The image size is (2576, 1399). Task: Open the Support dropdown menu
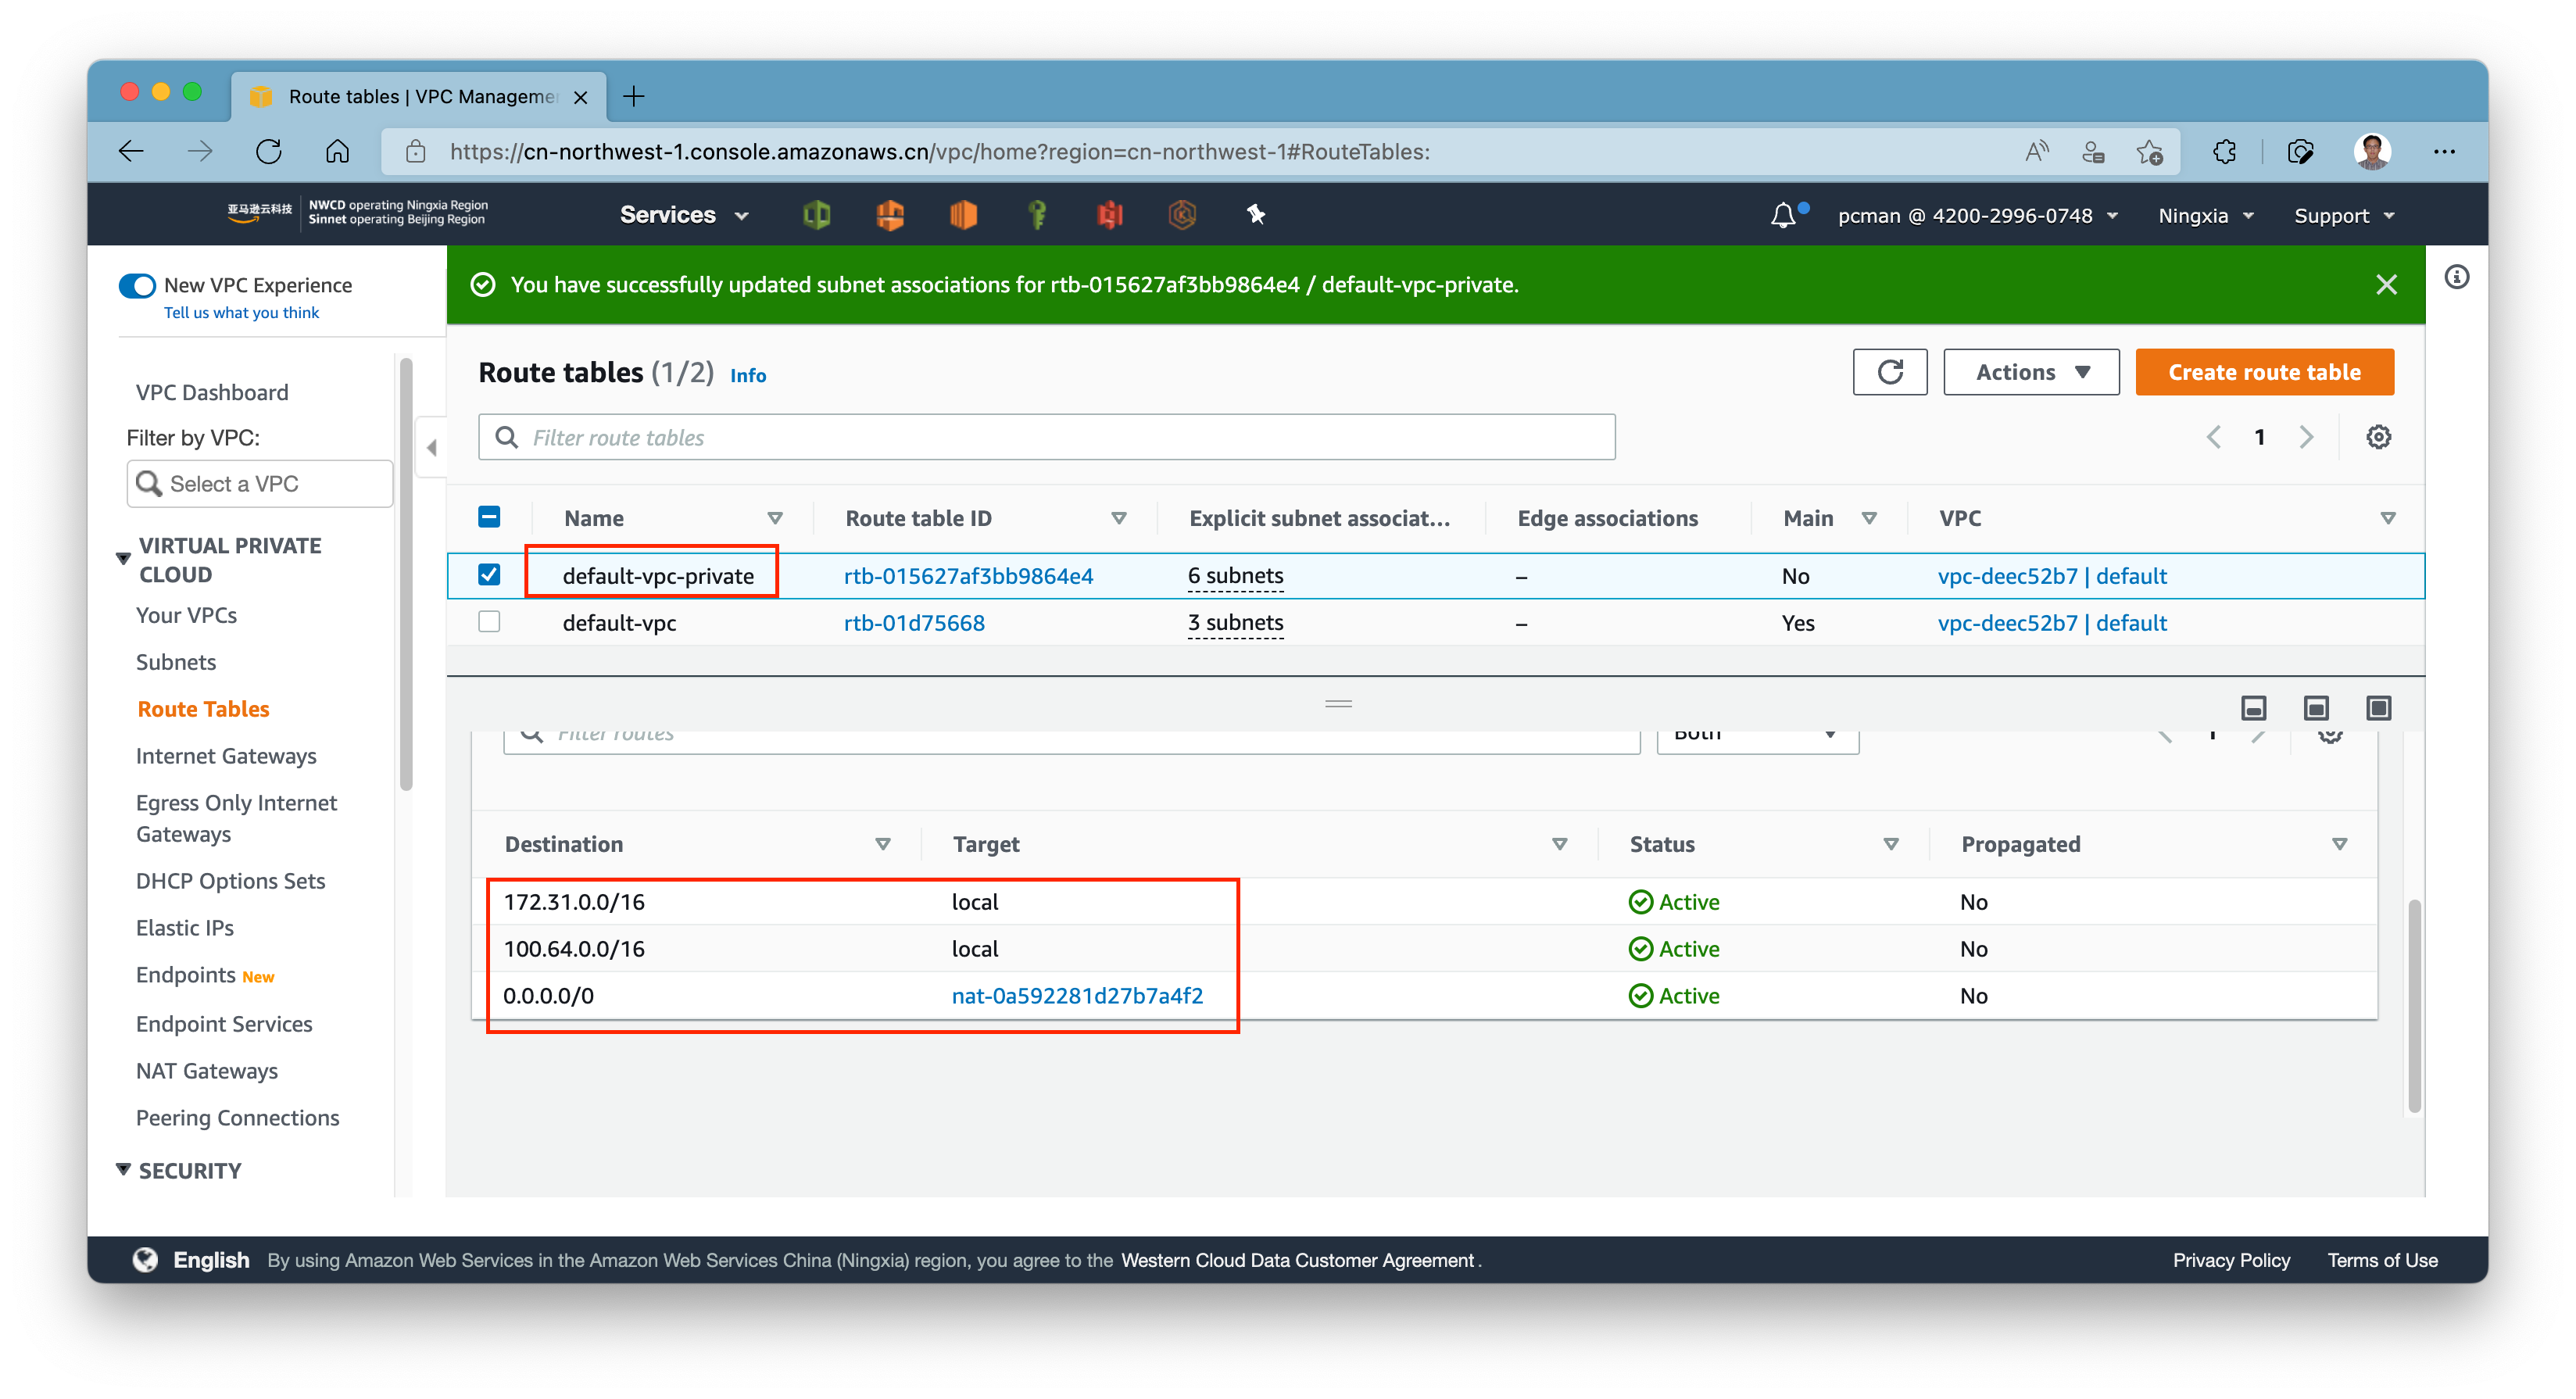pyautogui.click(x=2343, y=216)
